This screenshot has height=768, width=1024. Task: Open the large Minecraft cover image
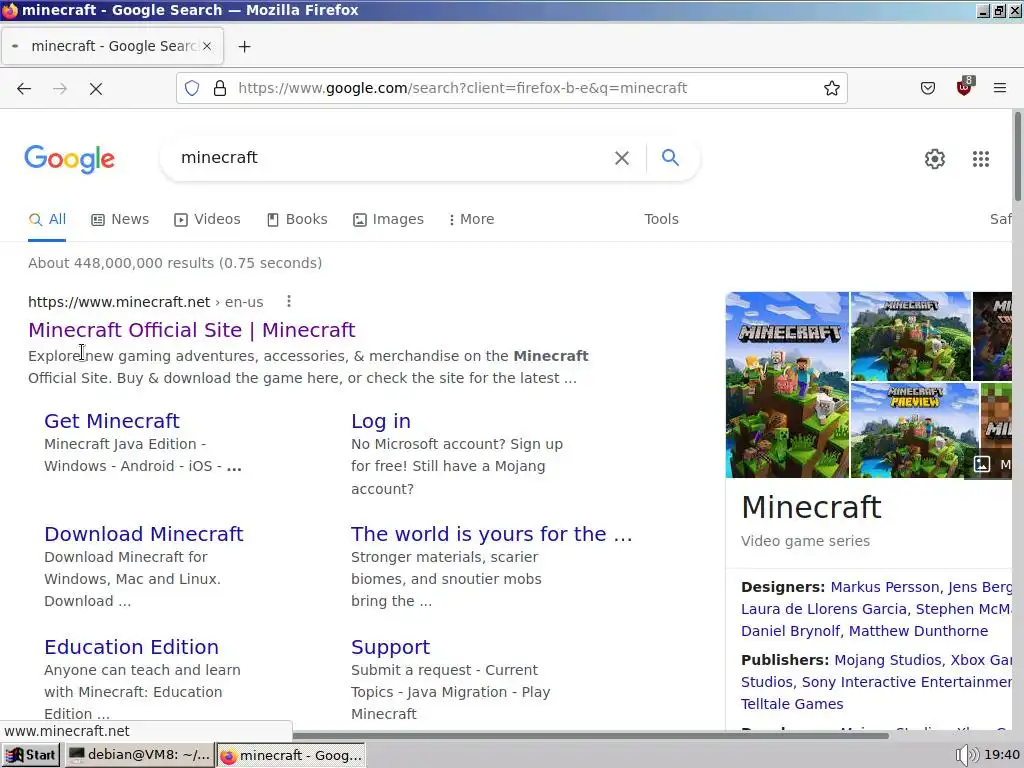tap(787, 385)
